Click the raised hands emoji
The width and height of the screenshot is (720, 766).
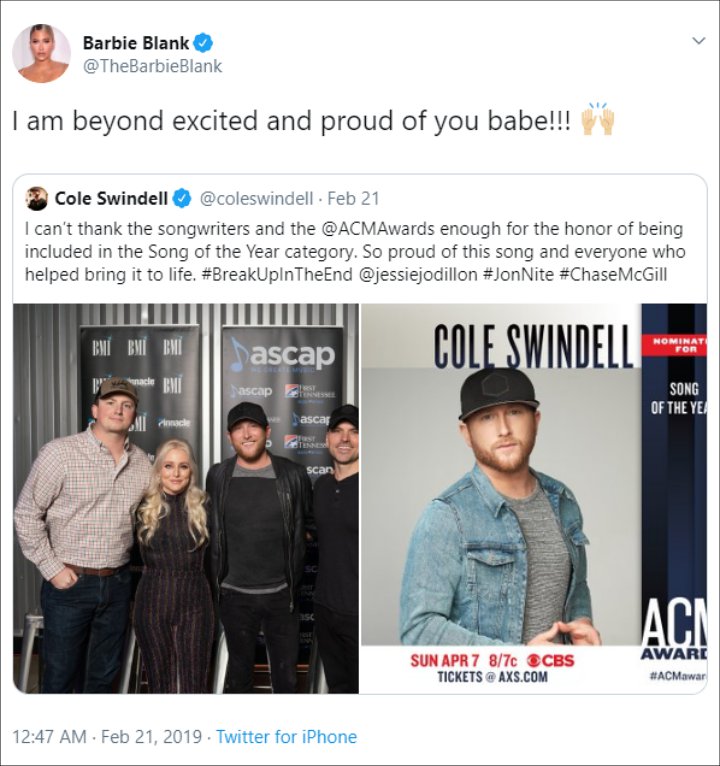click(x=597, y=119)
